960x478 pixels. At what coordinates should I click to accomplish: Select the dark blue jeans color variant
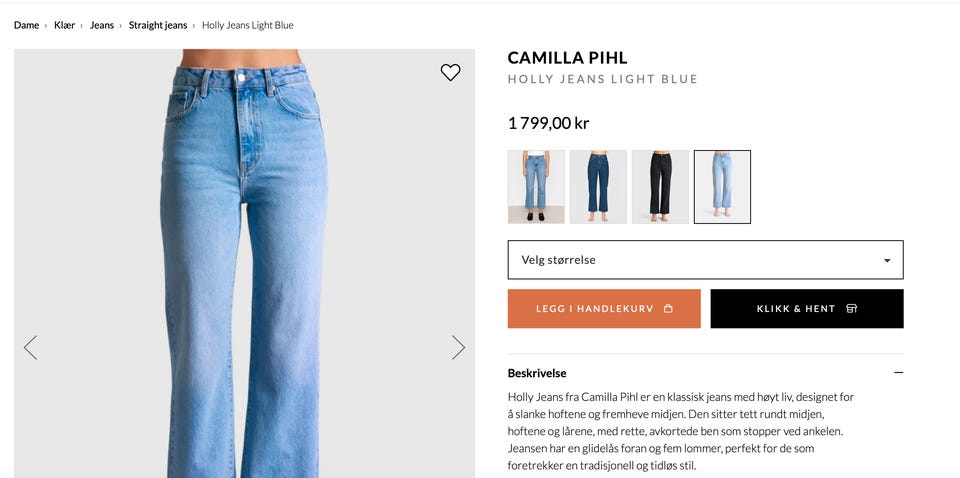pos(598,187)
